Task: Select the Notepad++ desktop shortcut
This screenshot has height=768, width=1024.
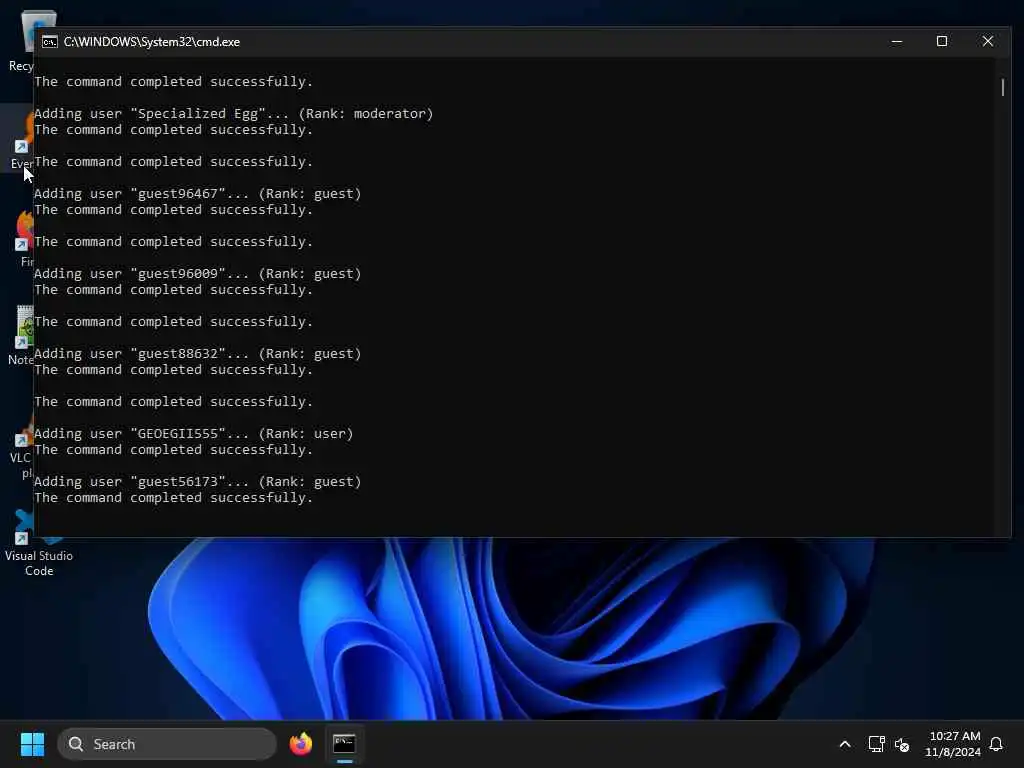Action: pyautogui.click(x=21, y=336)
